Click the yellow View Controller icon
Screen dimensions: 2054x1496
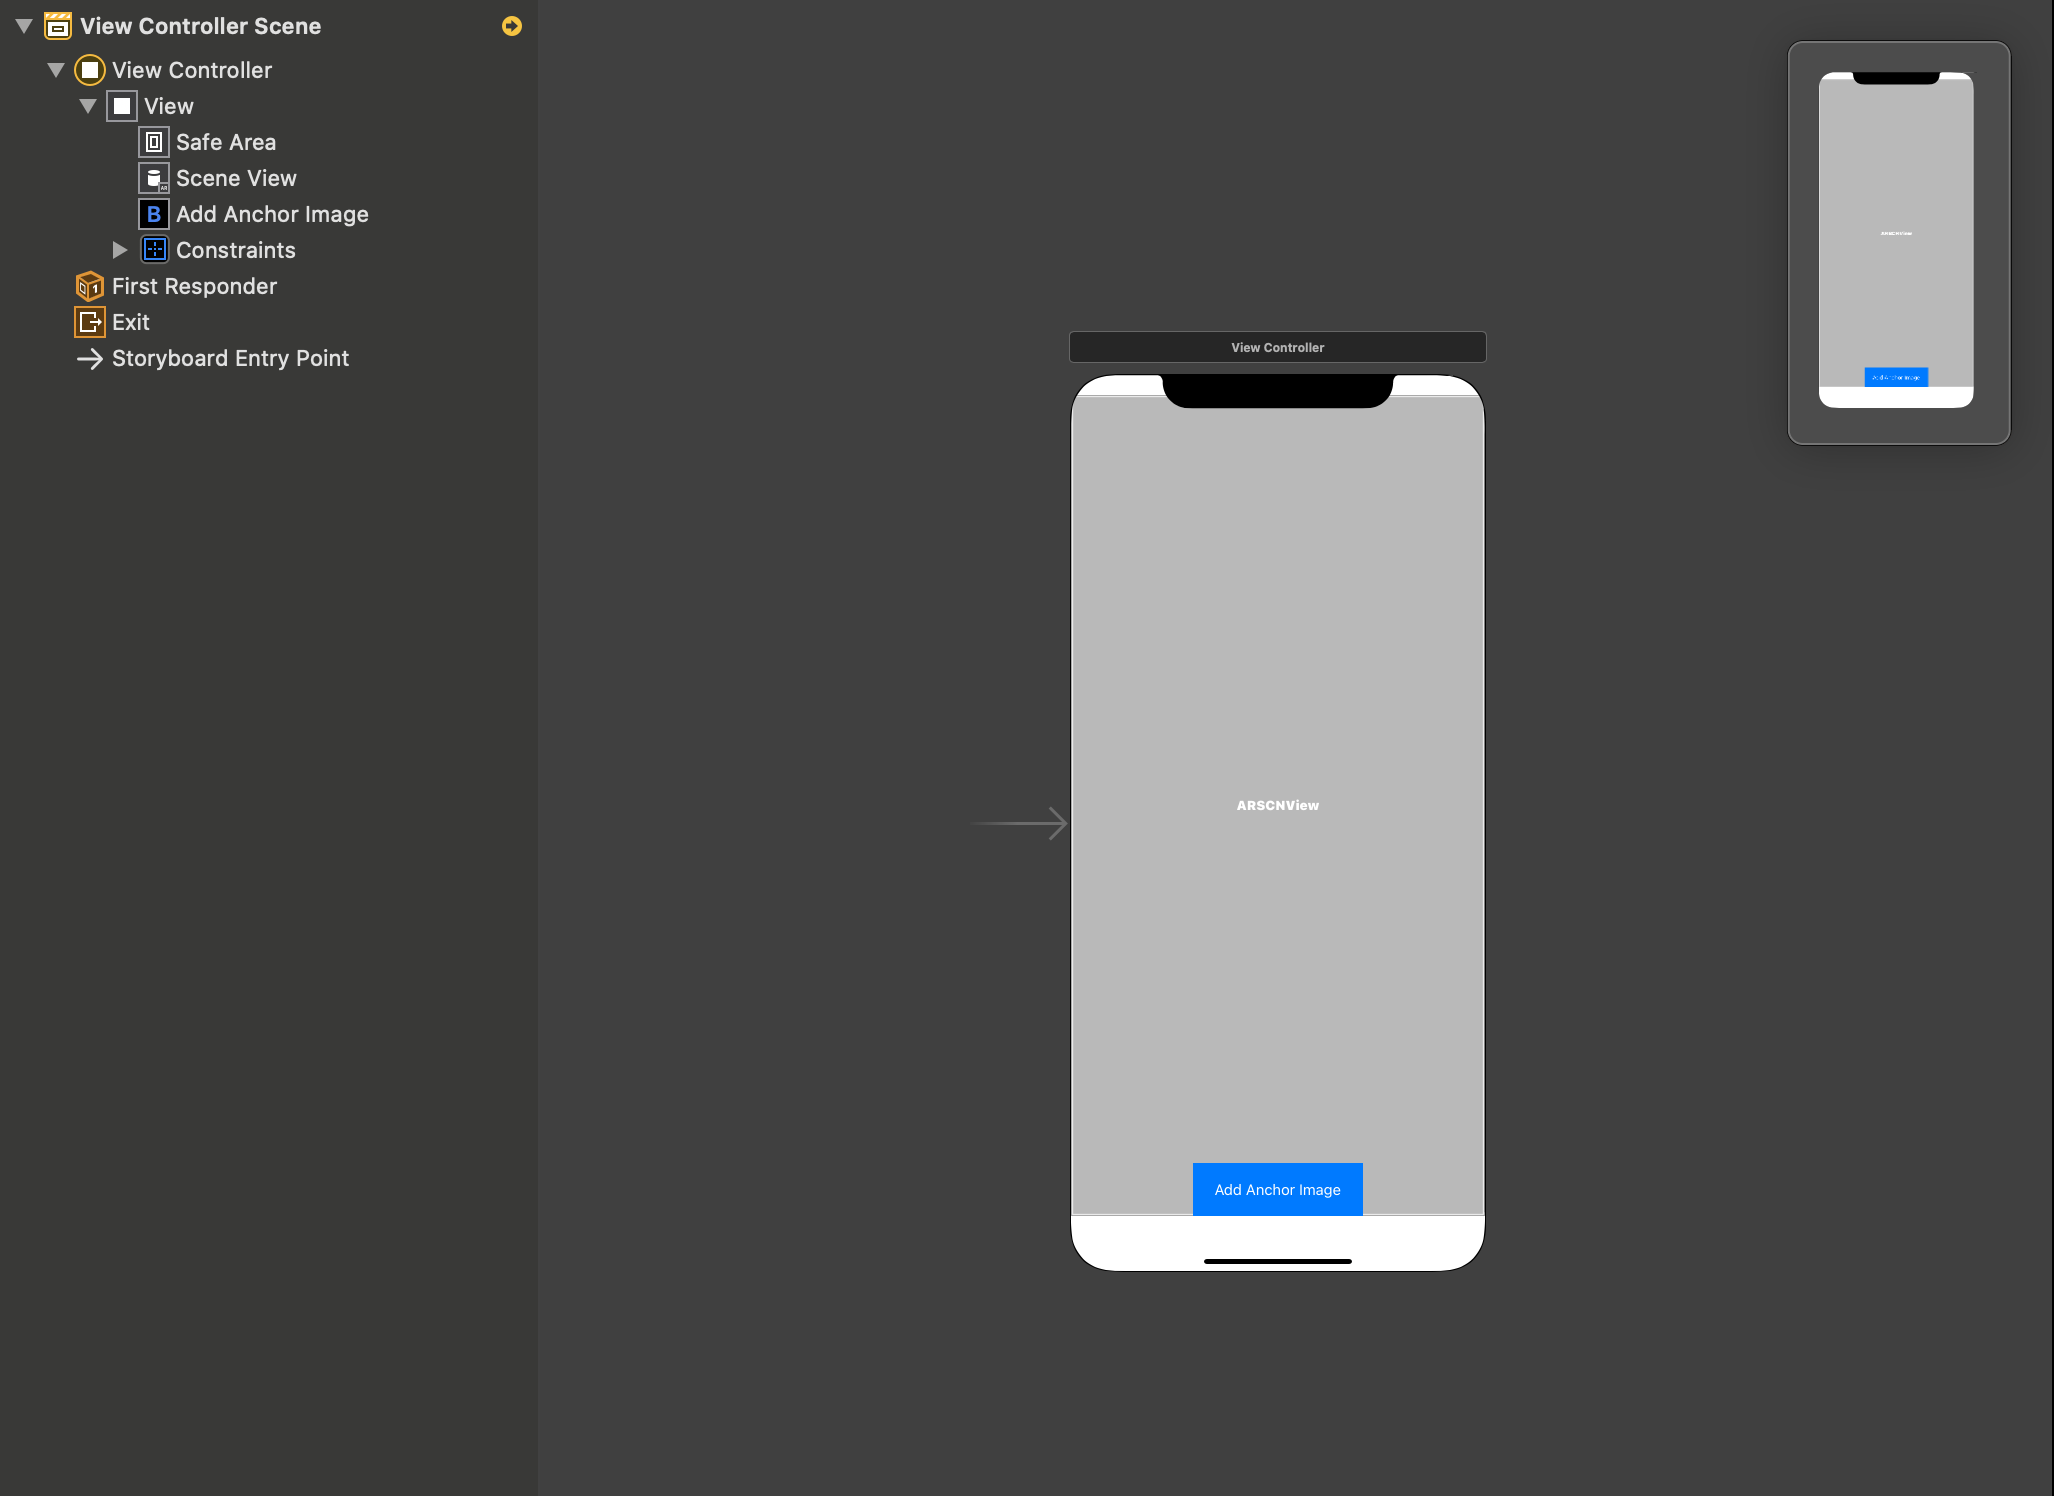[x=90, y=70]
